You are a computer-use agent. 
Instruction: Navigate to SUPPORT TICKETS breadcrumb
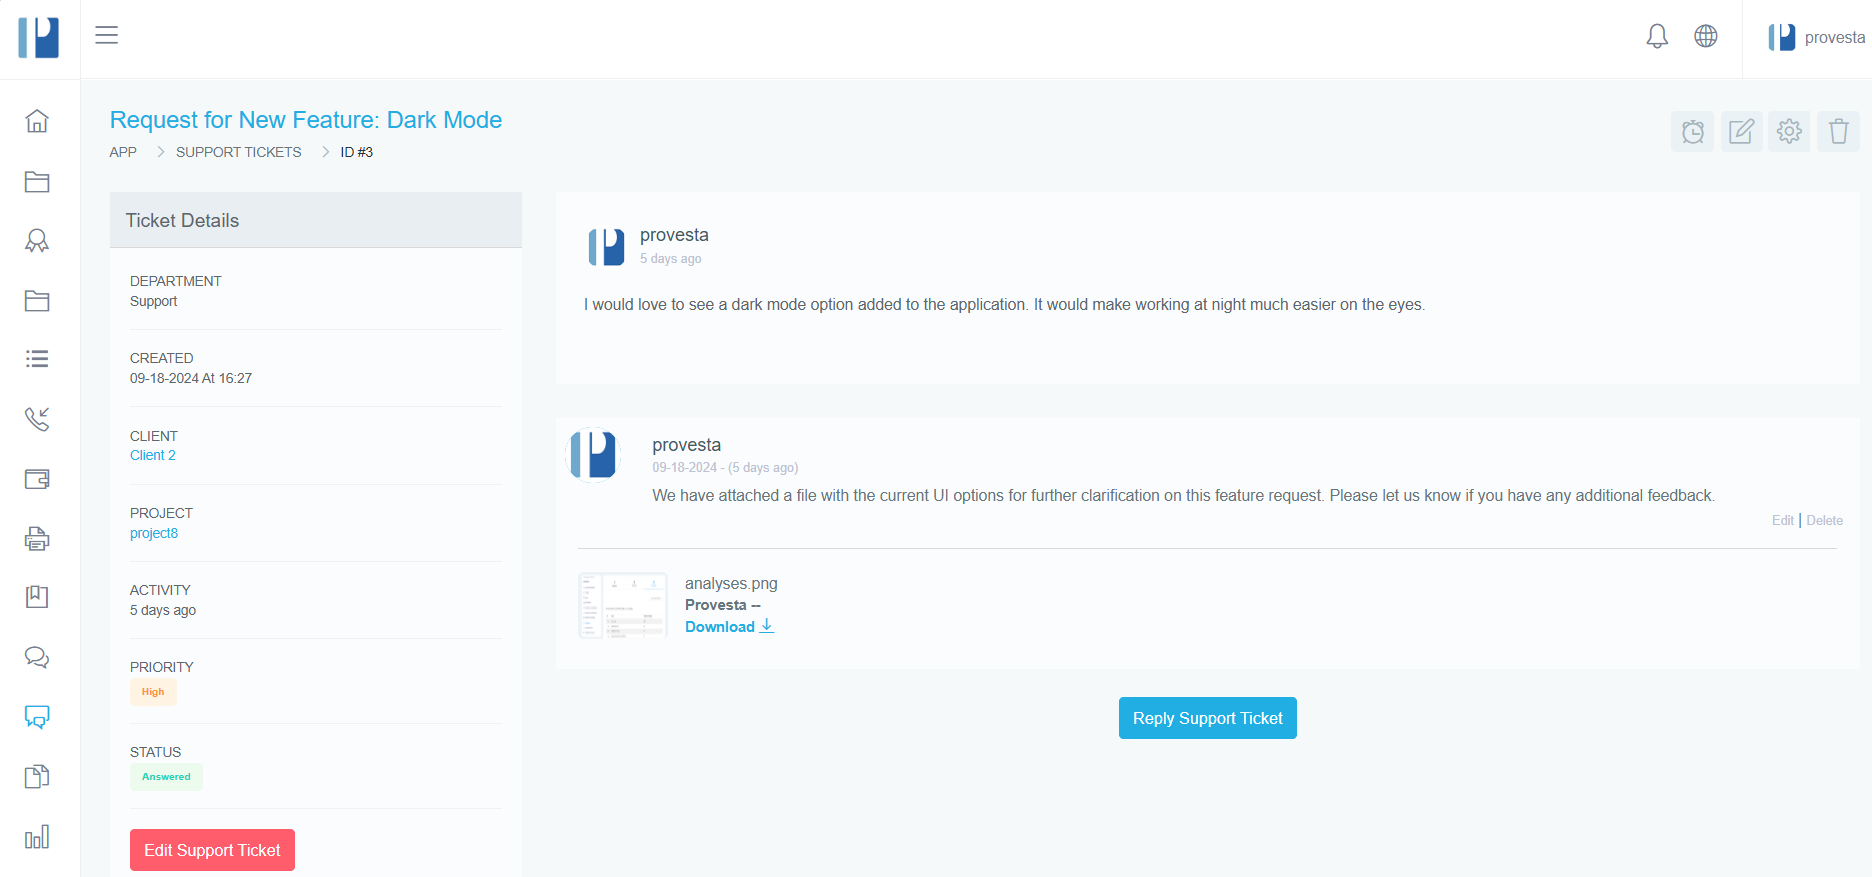click(x=238, y=152)
